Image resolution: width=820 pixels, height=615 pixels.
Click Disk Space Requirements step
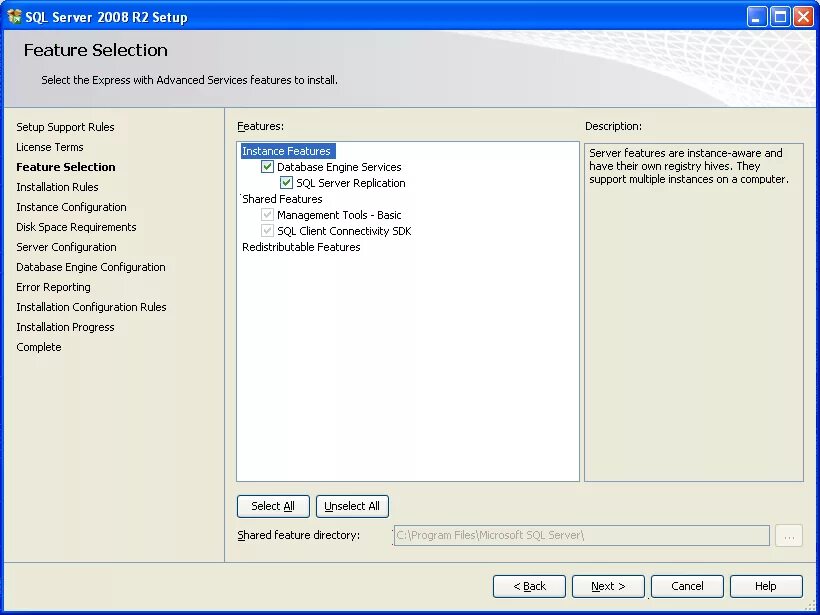[76, 227]
